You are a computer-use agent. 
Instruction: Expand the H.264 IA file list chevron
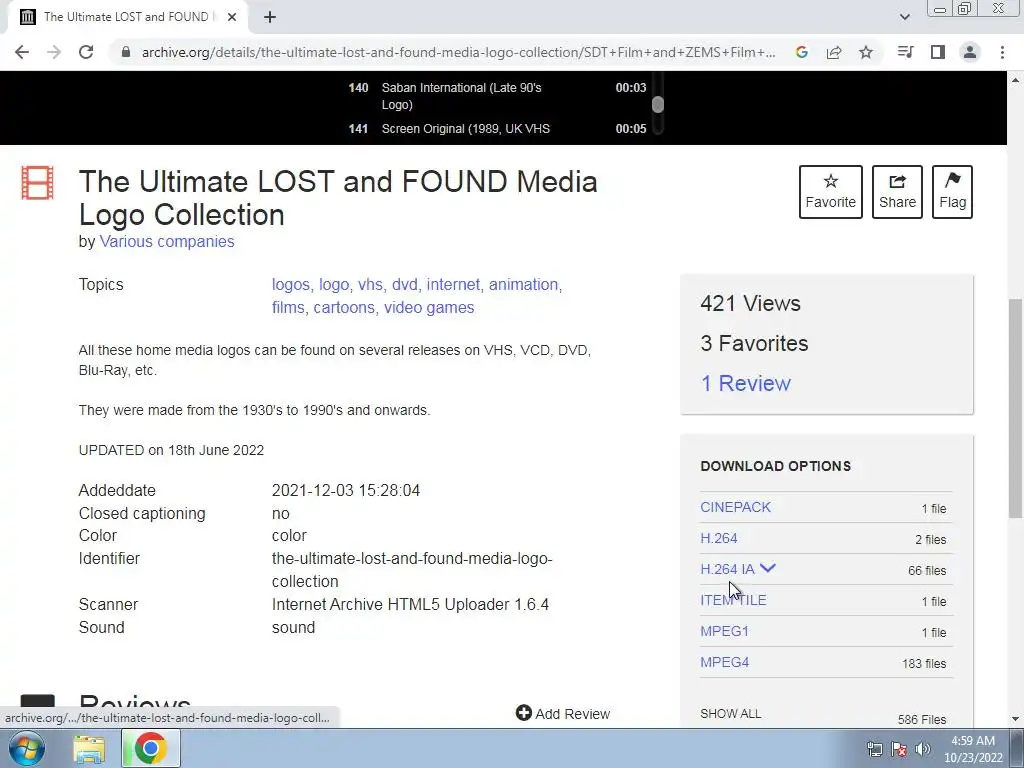click(768, 568)
